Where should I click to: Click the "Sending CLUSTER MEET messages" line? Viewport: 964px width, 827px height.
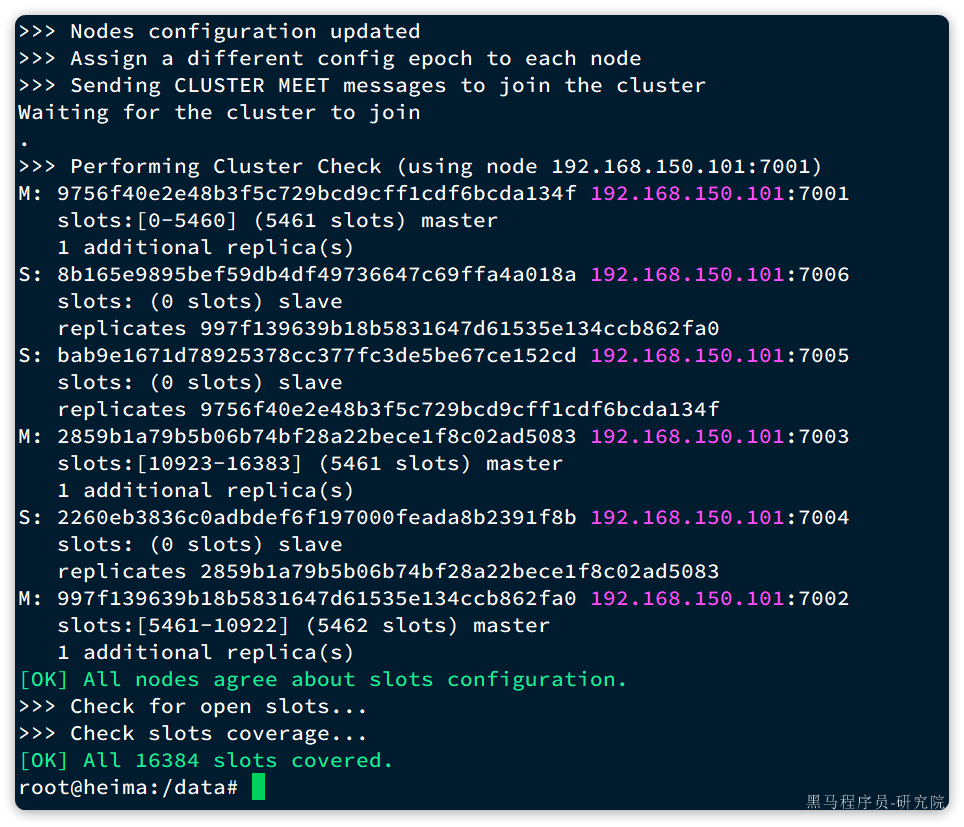point(361,85)
